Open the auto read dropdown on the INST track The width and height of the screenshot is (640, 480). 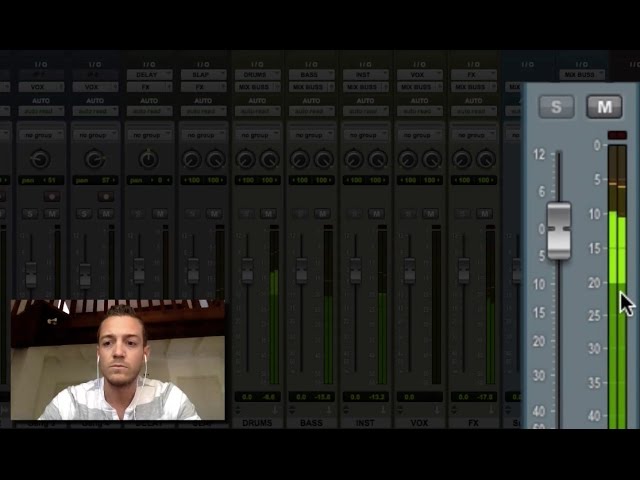pyautogui.click(x=366, y=111)
